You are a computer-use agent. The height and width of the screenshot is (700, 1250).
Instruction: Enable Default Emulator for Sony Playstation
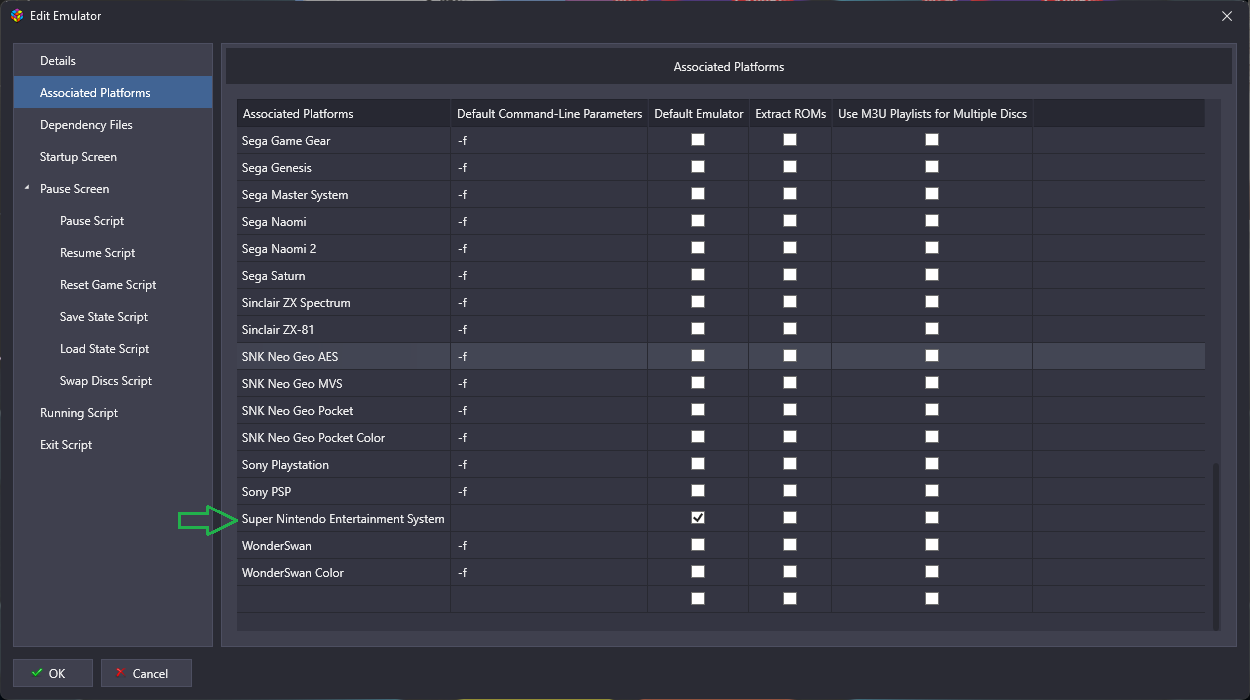click(x=698, y=464)
